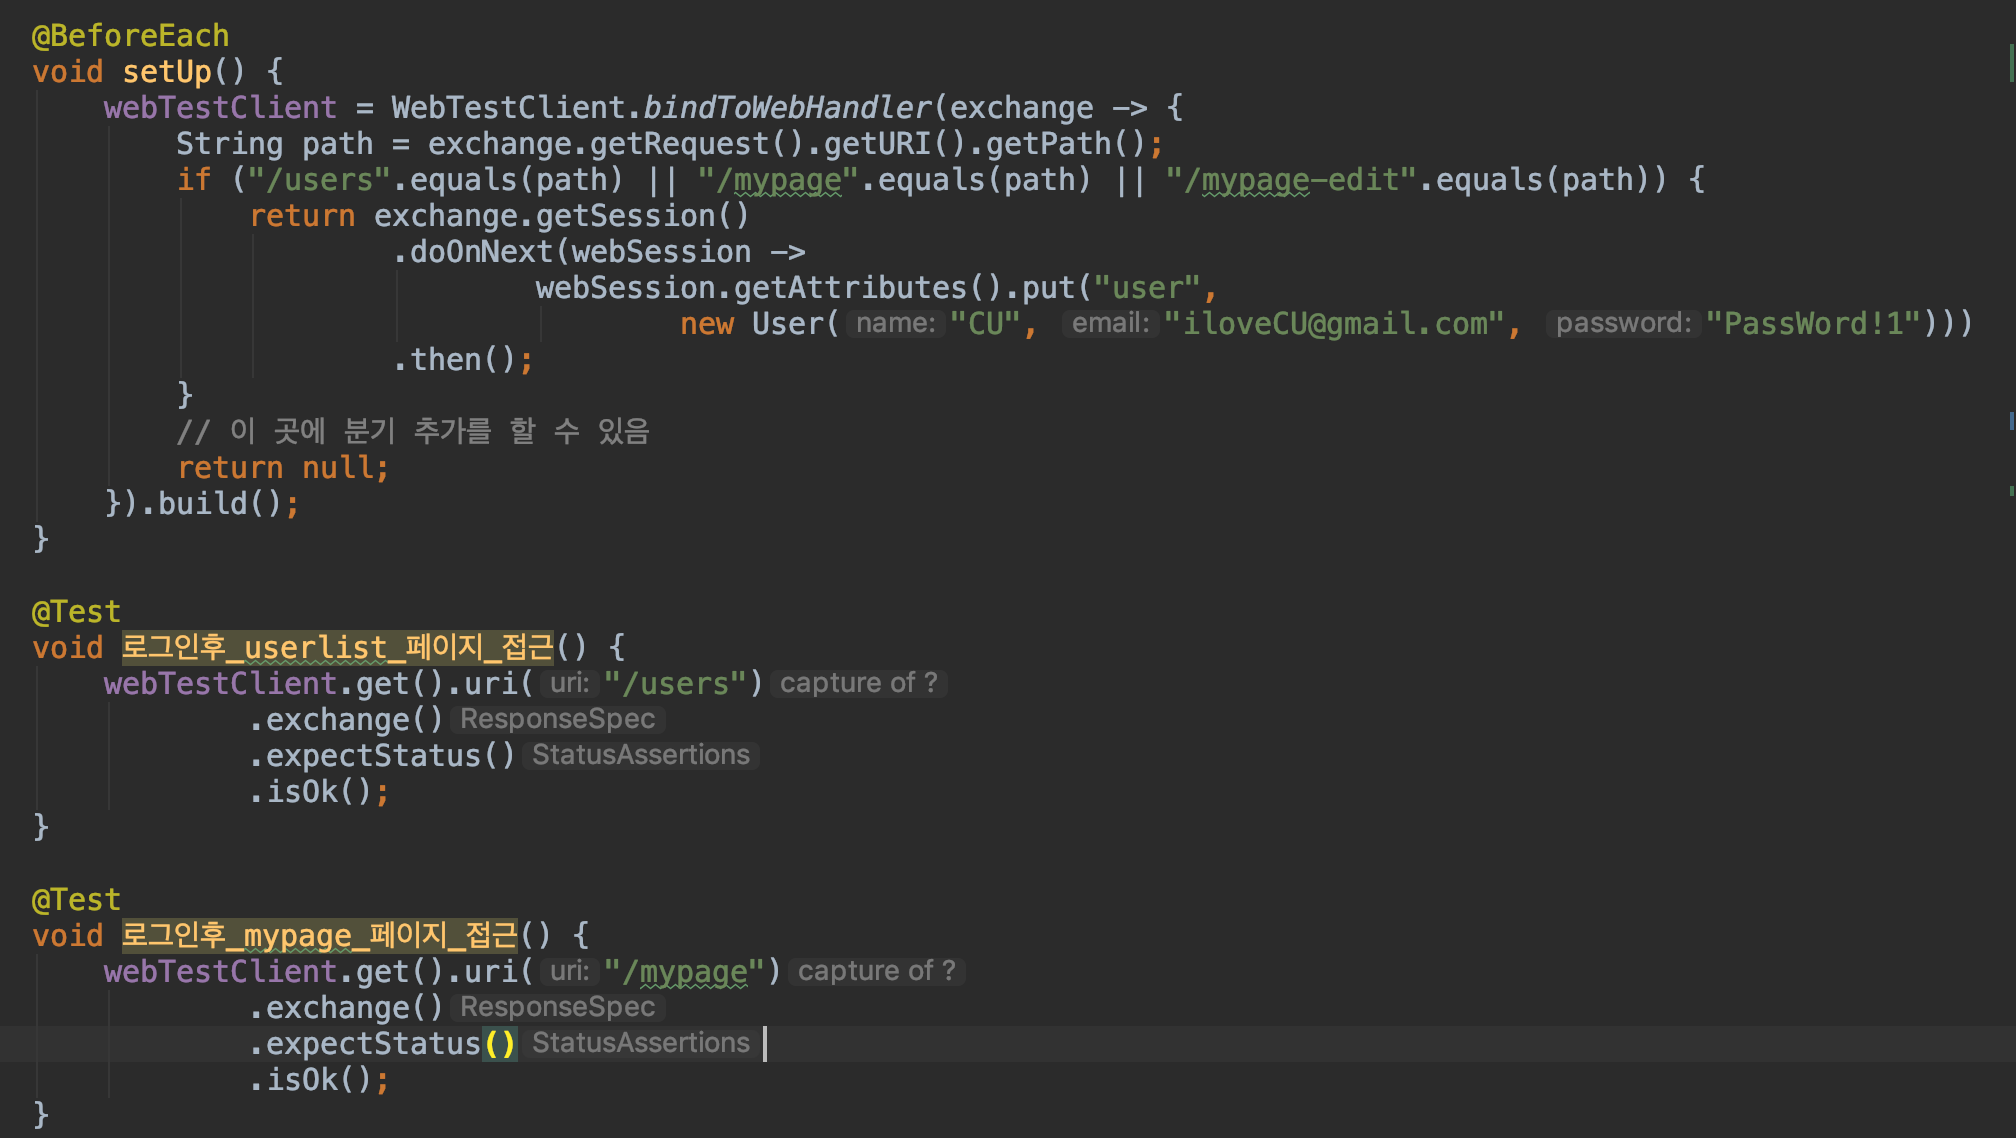Click the 로그인후_userlist_페이지_접근 method name
Viewport: 2016px width, 1138px height.
click(337, 648)
